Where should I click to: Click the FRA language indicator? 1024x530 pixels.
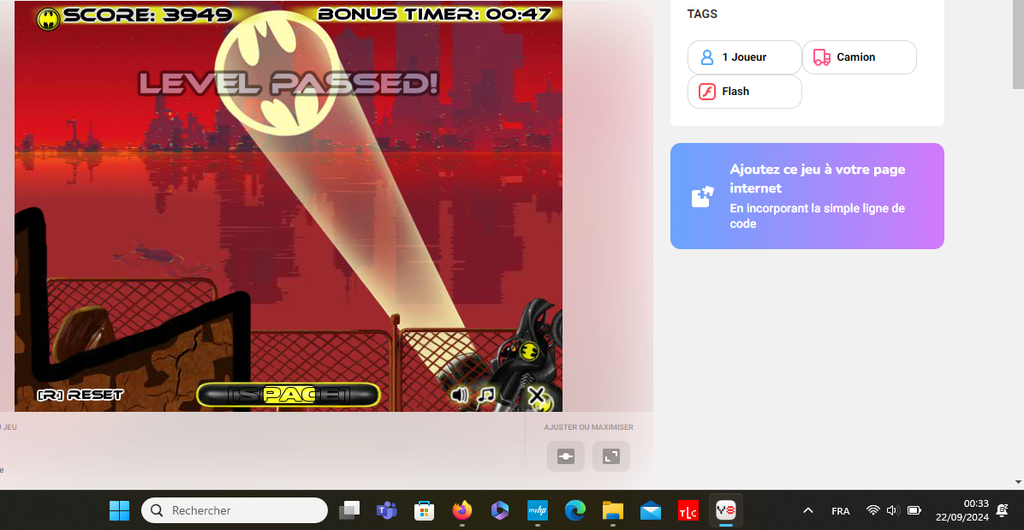840,510
